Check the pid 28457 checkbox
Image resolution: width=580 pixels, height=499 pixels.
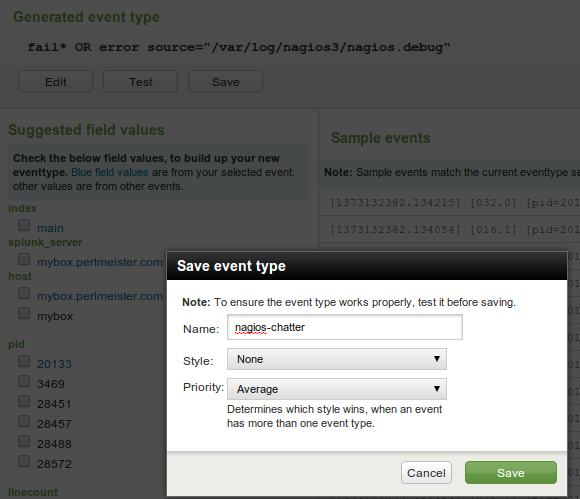pos(24,421)
